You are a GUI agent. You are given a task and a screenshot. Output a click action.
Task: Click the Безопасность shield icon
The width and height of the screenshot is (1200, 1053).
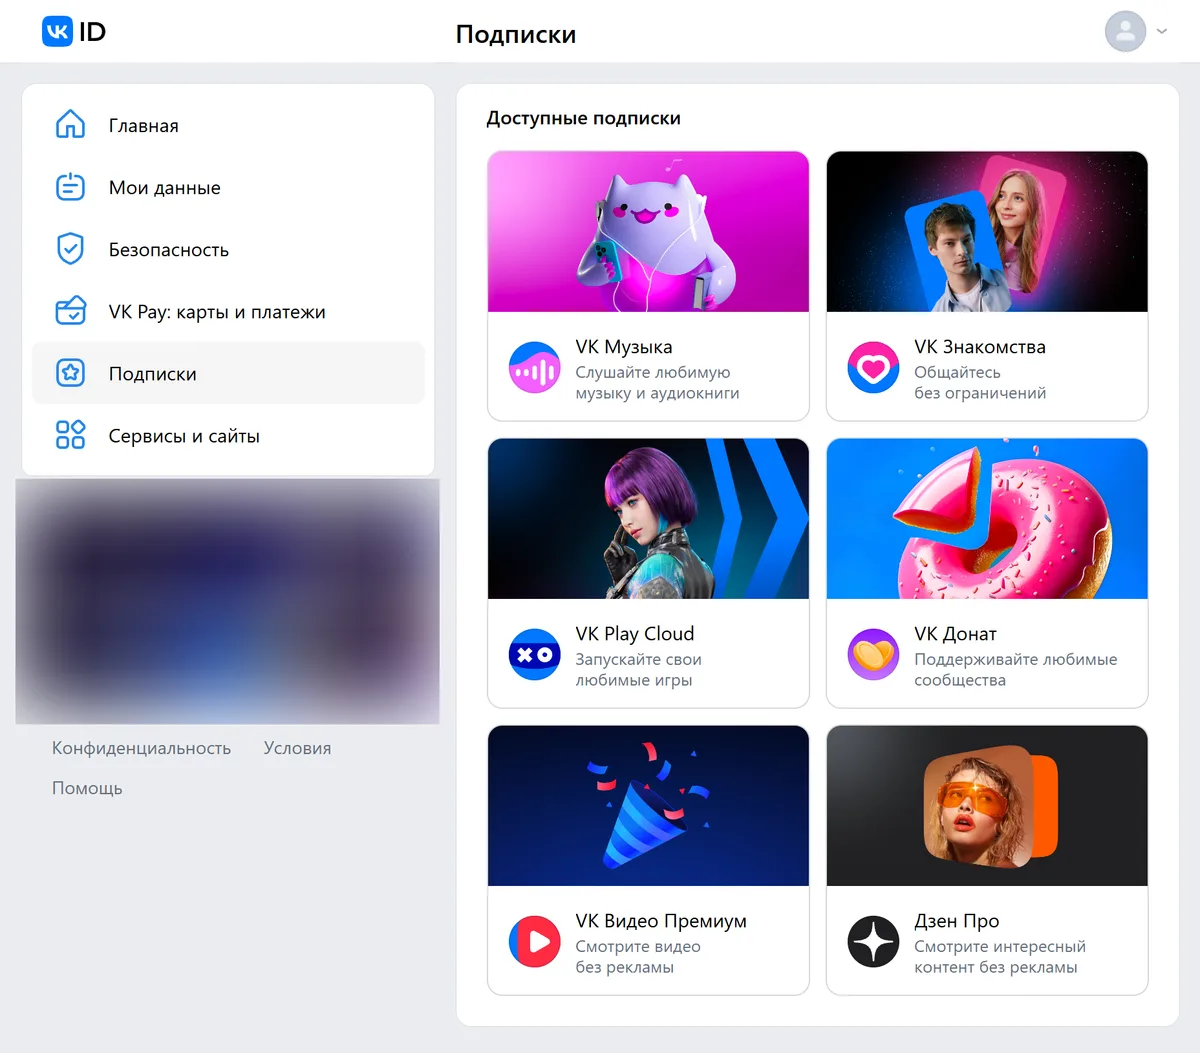tap(70, 249)
